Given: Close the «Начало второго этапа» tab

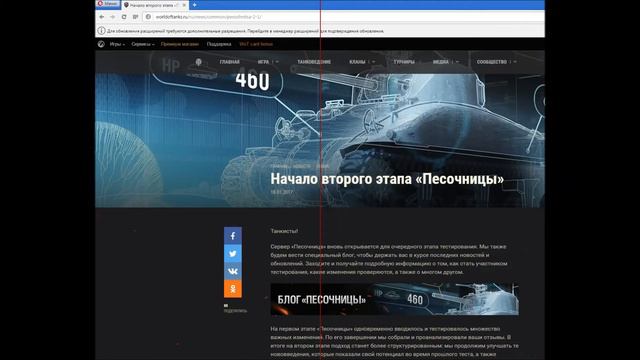Looking at the screenshot, I should tap(184, 5).
